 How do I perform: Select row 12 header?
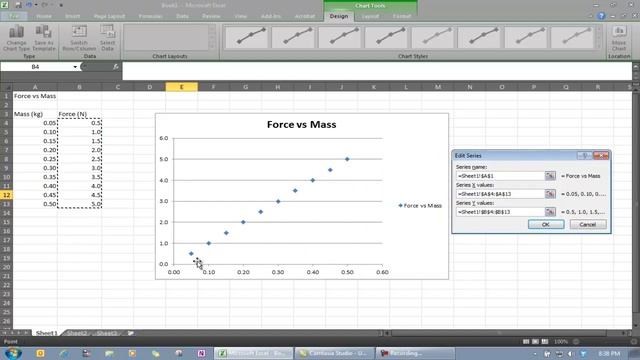pos(6,195)
